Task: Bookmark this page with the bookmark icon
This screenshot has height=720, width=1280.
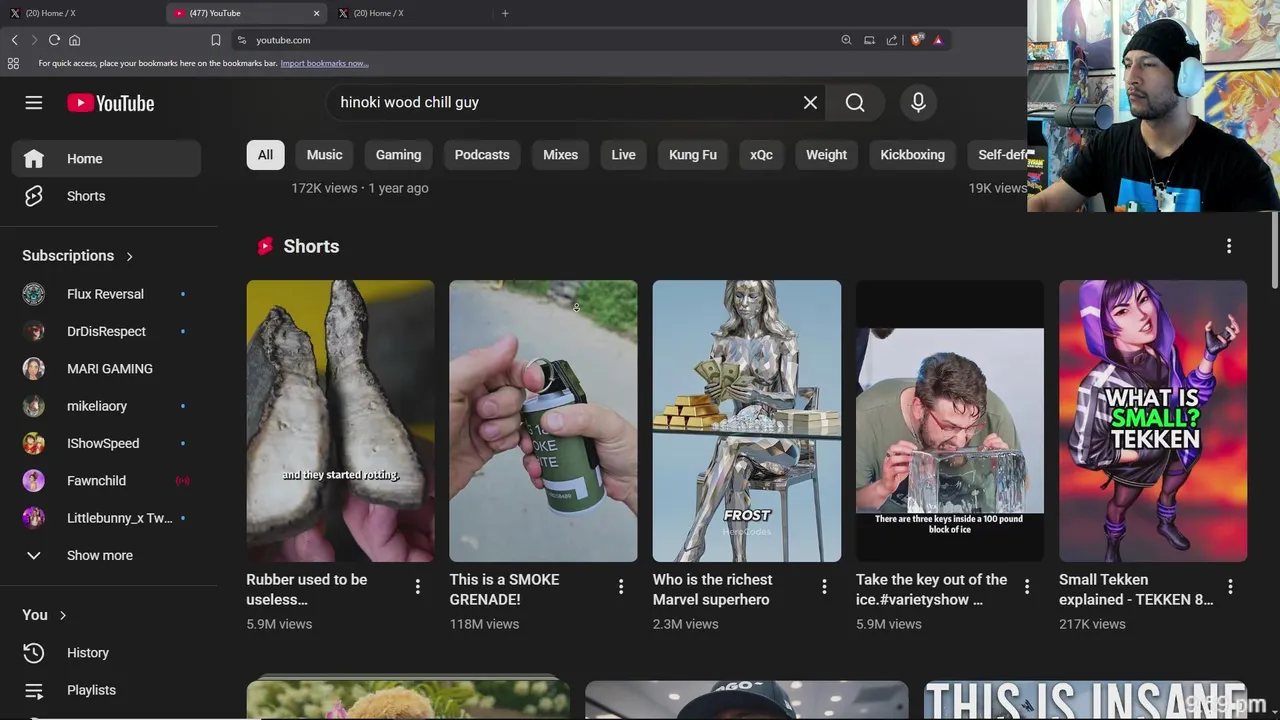Action: [x=215, y=40]
